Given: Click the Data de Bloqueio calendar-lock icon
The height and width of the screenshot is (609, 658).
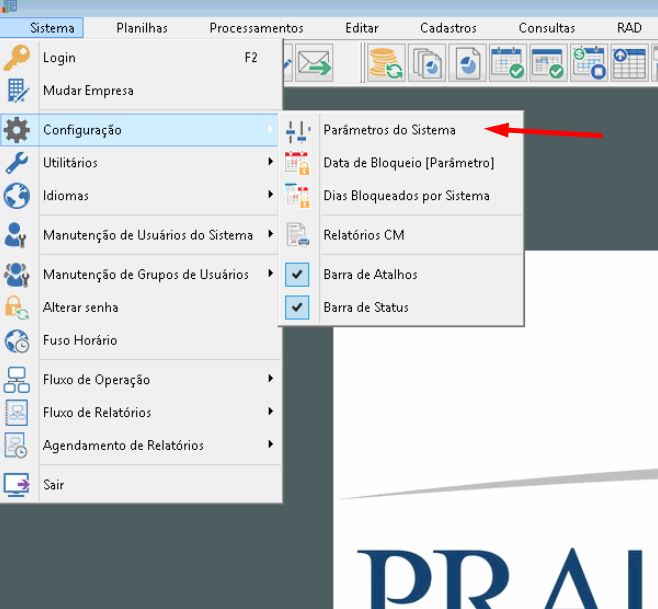Looking at the screenshot, I should point(297,163).
